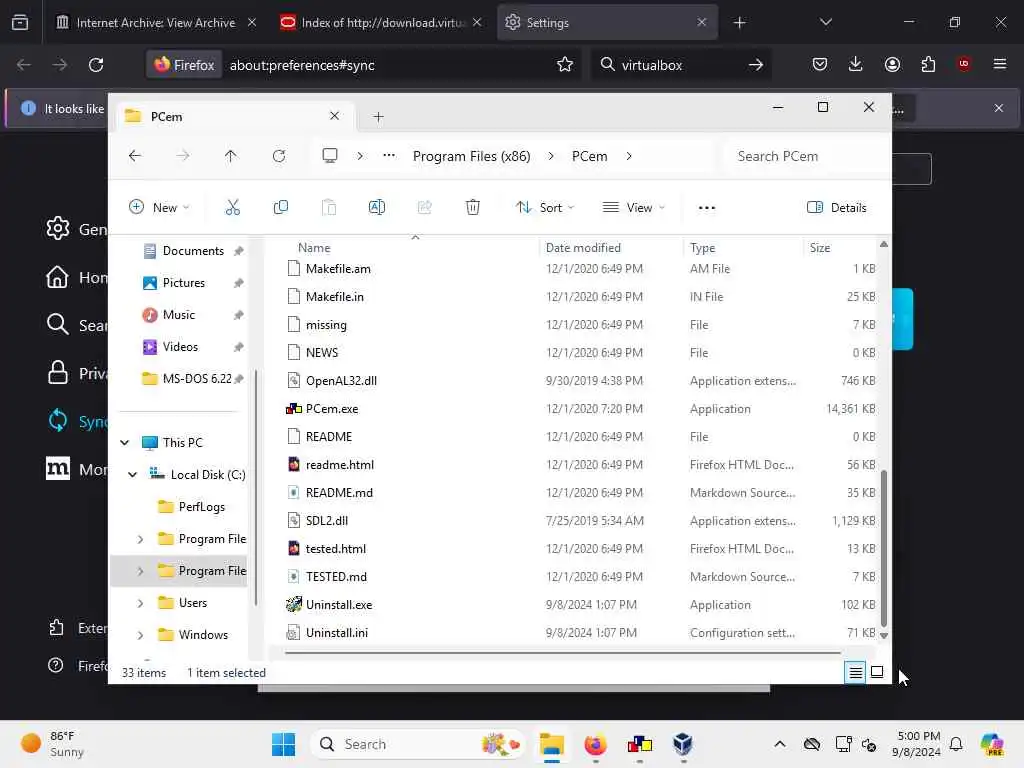1024x768 pixels.
Task: Reload the Firefox page
Action: [x=96, y=65]
